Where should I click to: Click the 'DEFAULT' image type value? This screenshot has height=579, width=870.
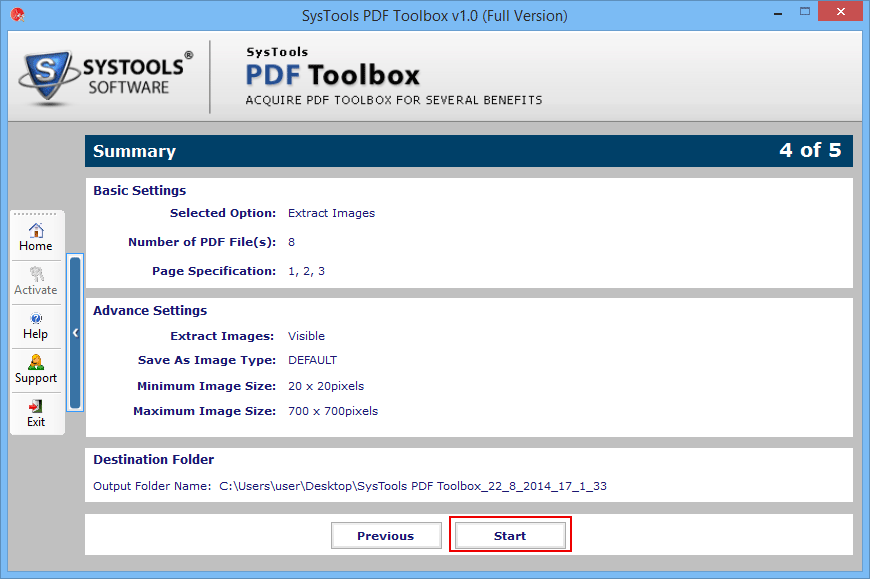tap(312, 360)
